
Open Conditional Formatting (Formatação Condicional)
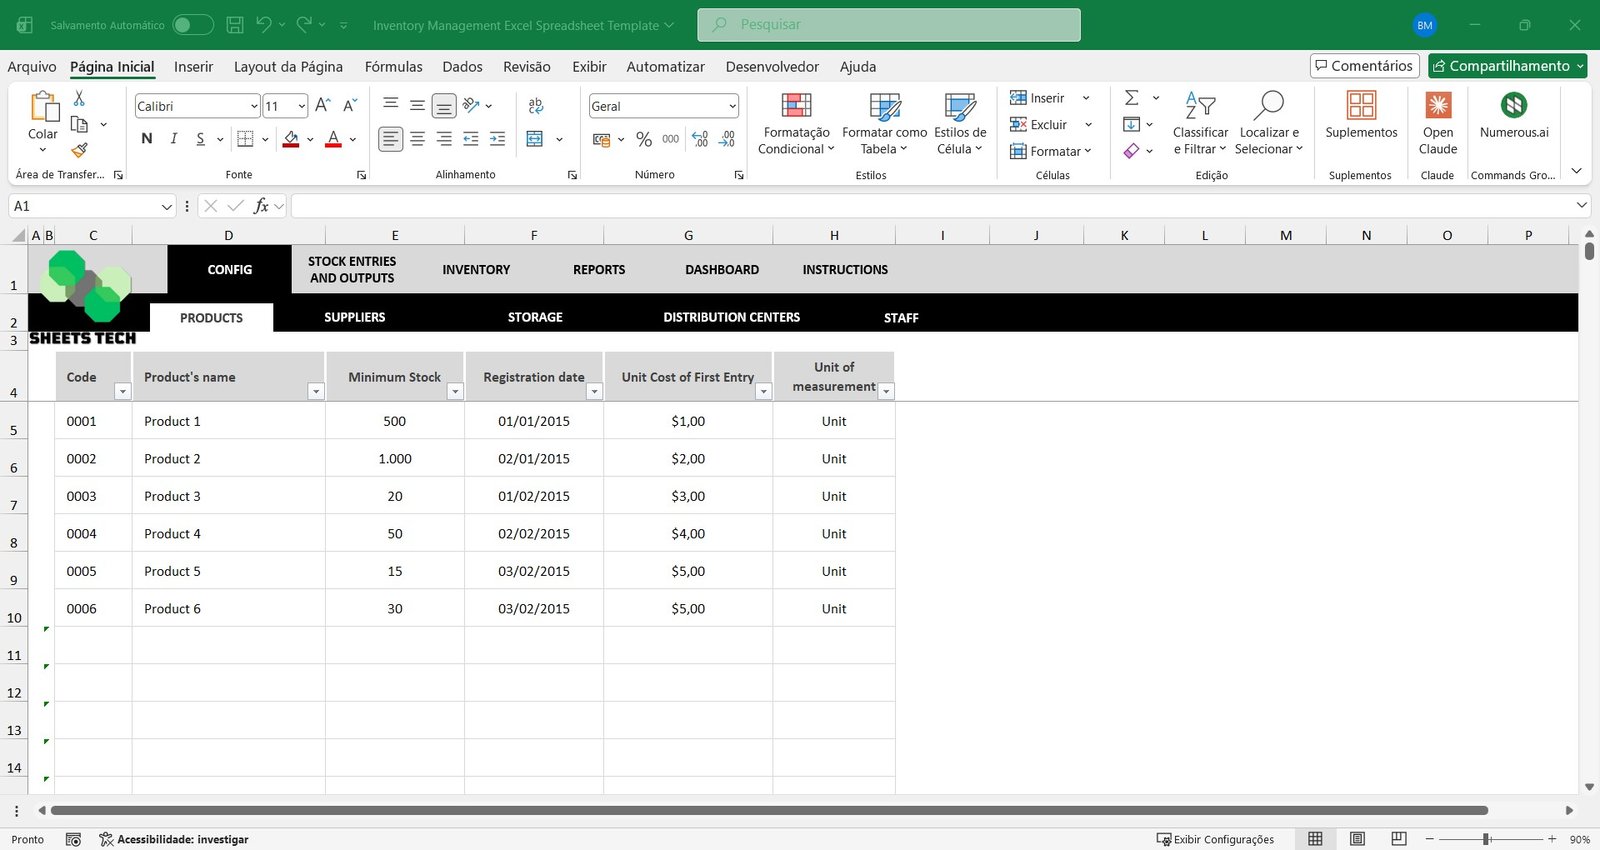coord(796,123)
